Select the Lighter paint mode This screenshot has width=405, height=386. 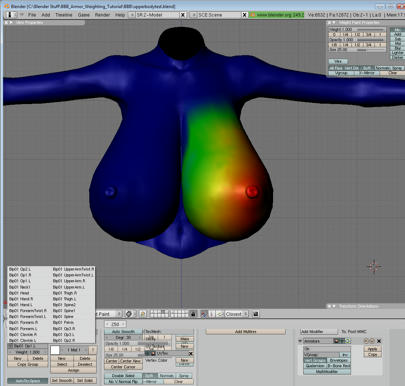(397, 53)
